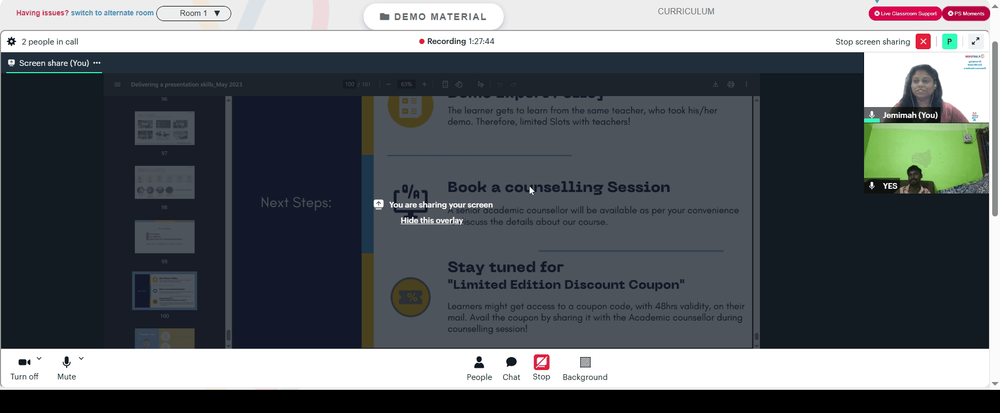Screen dimensions: 1000x413
Task: Click switch to alternate room link
Action: [x=112, y=13]
